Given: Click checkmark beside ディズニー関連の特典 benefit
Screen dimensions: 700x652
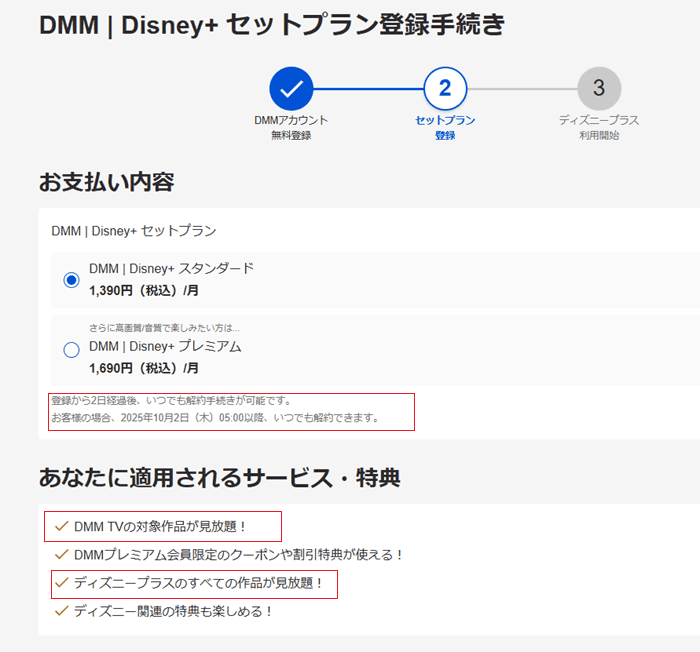Looking at the screenshot, I should tap(61, 610).
